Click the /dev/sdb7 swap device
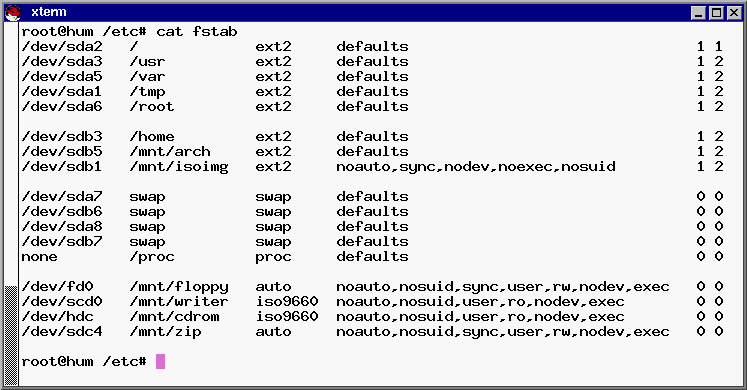 point(62,241)
